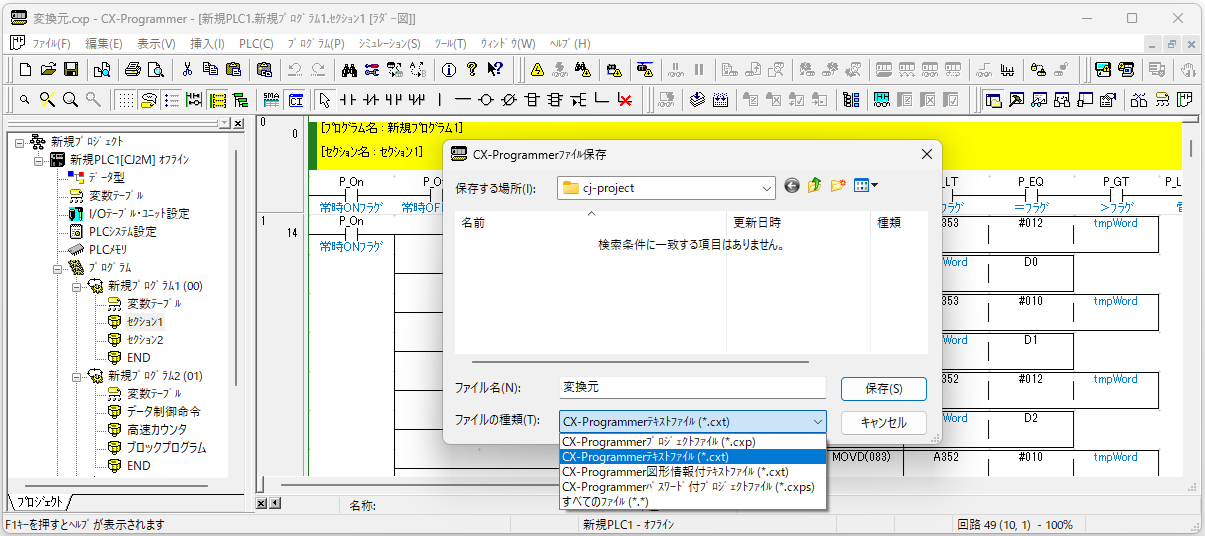This screenshot has width=1205, height=536.
Task: Click the Save floppy disk icon
Action: pos(71,69)
